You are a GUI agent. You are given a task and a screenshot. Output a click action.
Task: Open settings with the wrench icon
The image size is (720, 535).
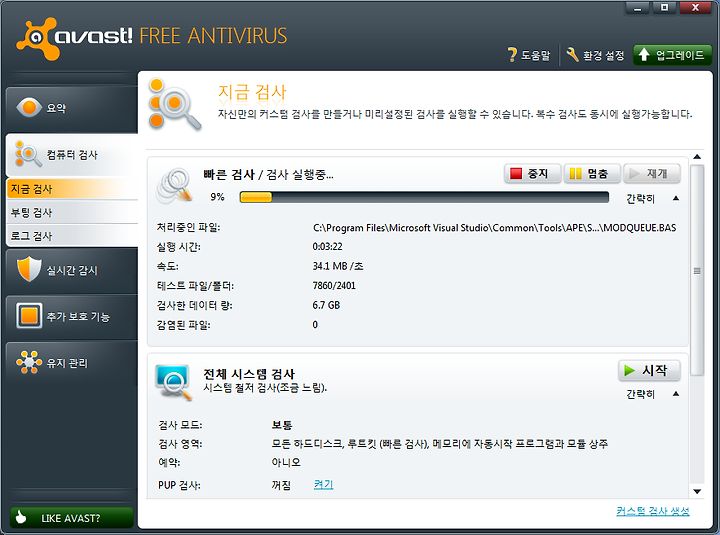pyautogui.click(x=572, y=55)
